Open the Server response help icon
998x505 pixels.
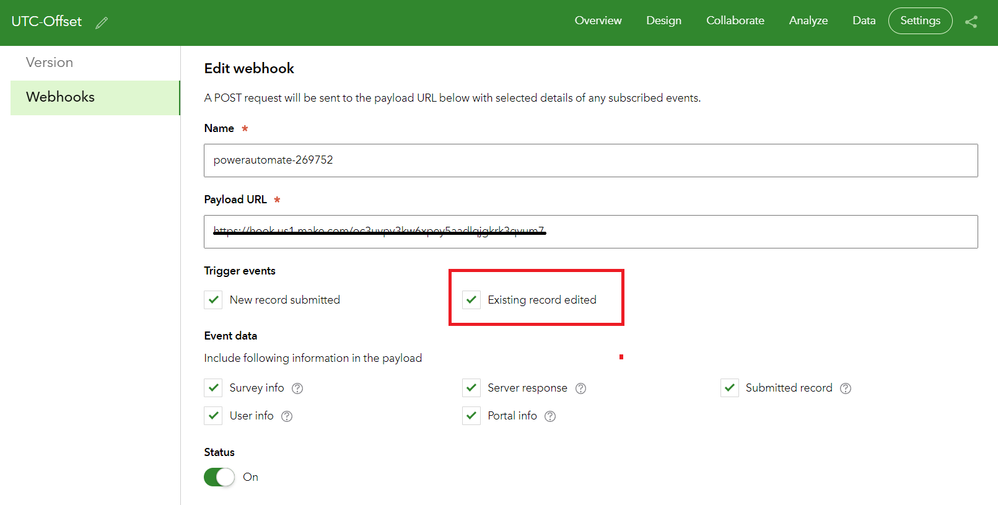581,388
